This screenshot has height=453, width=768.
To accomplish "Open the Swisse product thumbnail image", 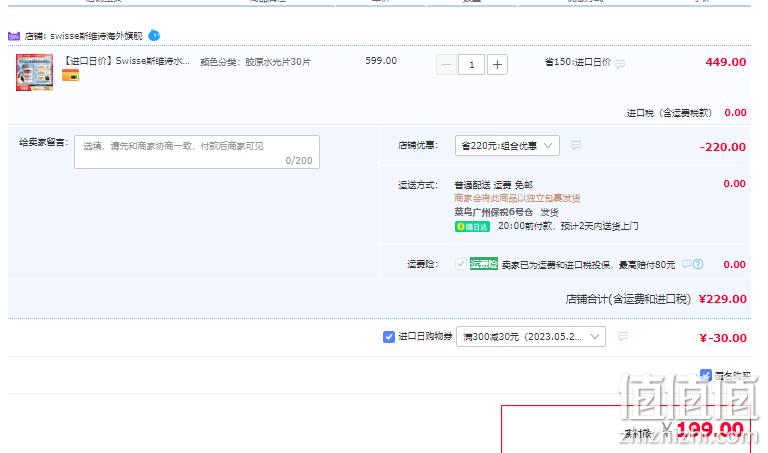I will click(34, 72).
